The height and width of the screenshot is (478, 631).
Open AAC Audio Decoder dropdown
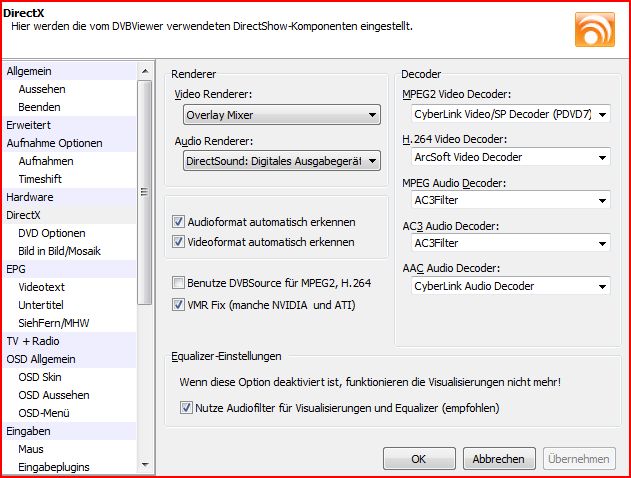pos(511,286)
